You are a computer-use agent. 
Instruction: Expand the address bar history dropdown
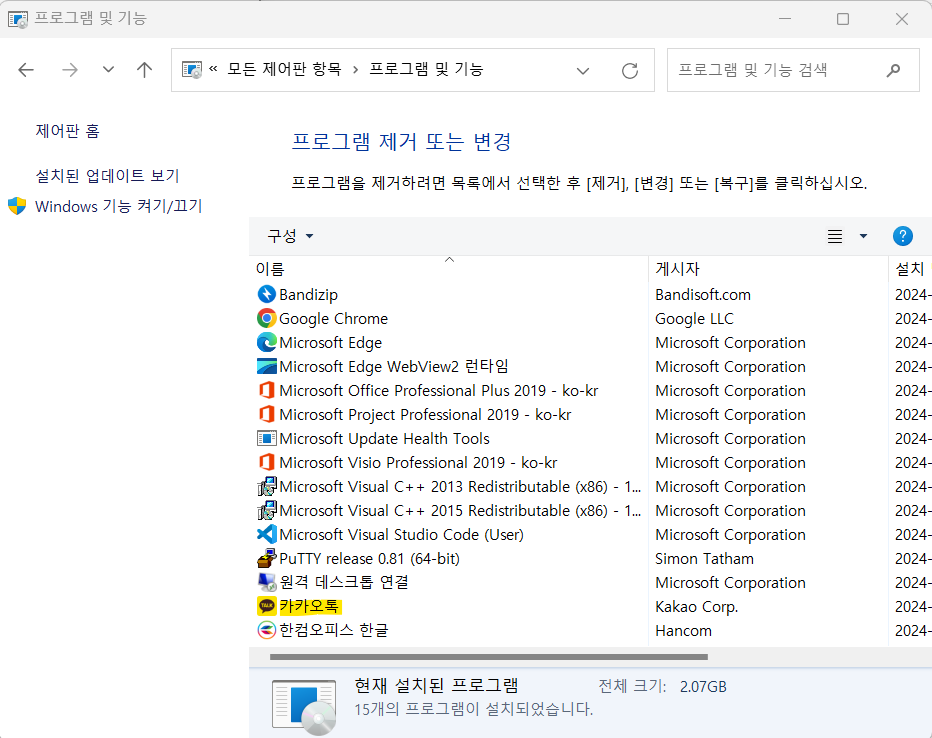coord(583,71)
